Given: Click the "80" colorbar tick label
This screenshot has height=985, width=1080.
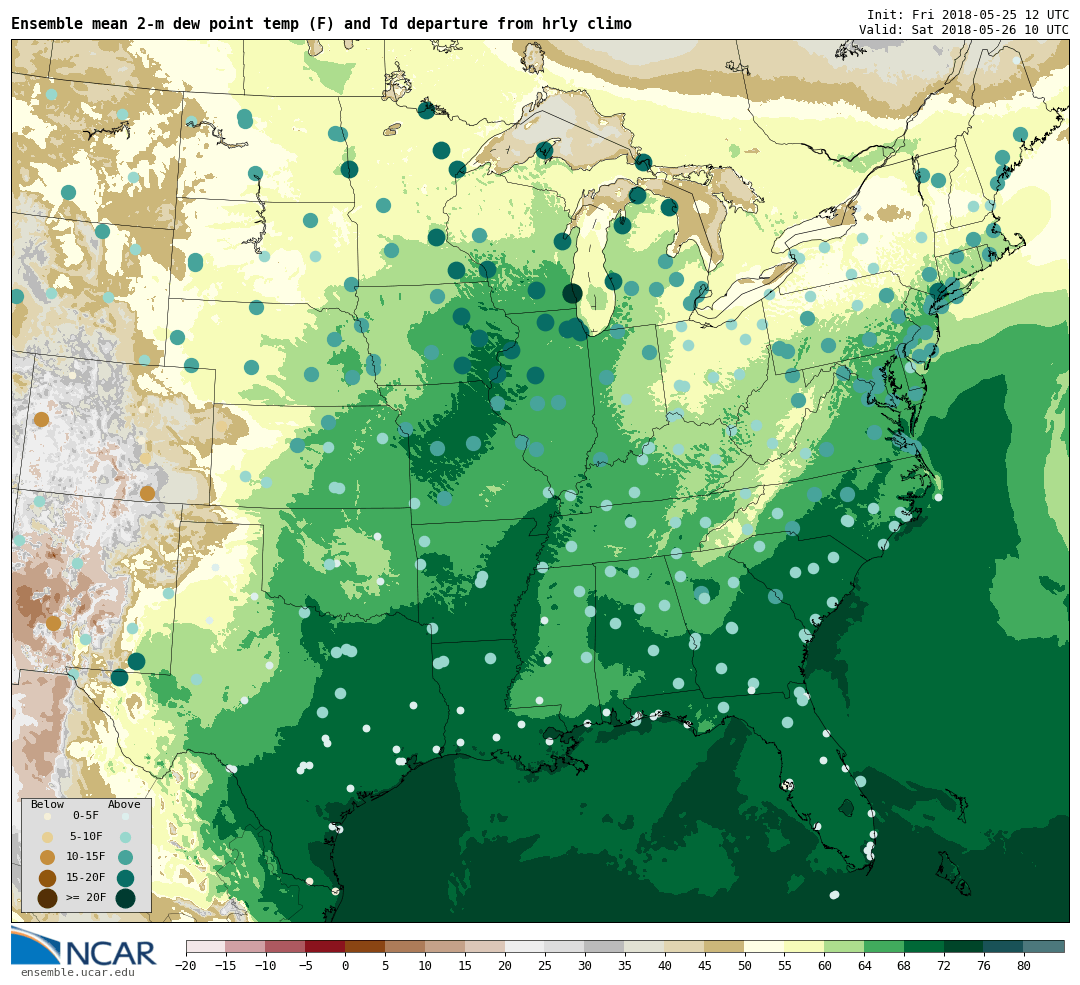Looking at the screenshot, I should coord(1024,966).
